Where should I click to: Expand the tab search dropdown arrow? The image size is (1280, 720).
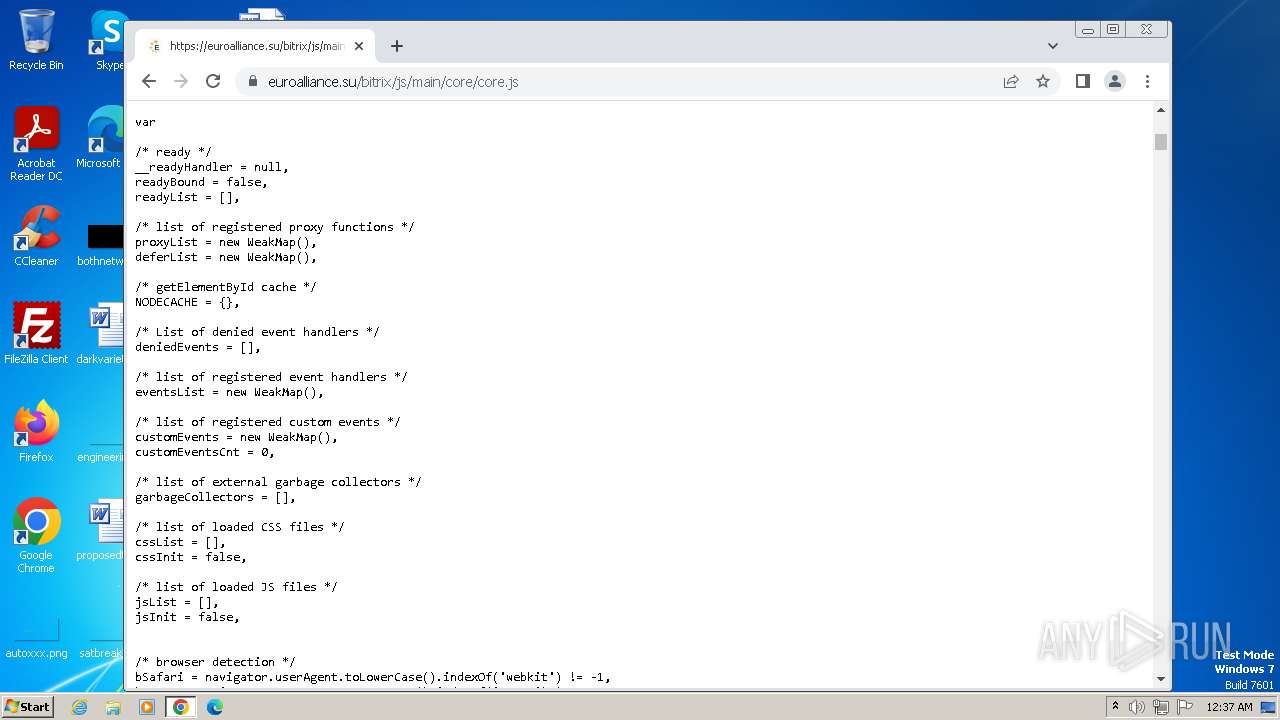point(1052,46)
